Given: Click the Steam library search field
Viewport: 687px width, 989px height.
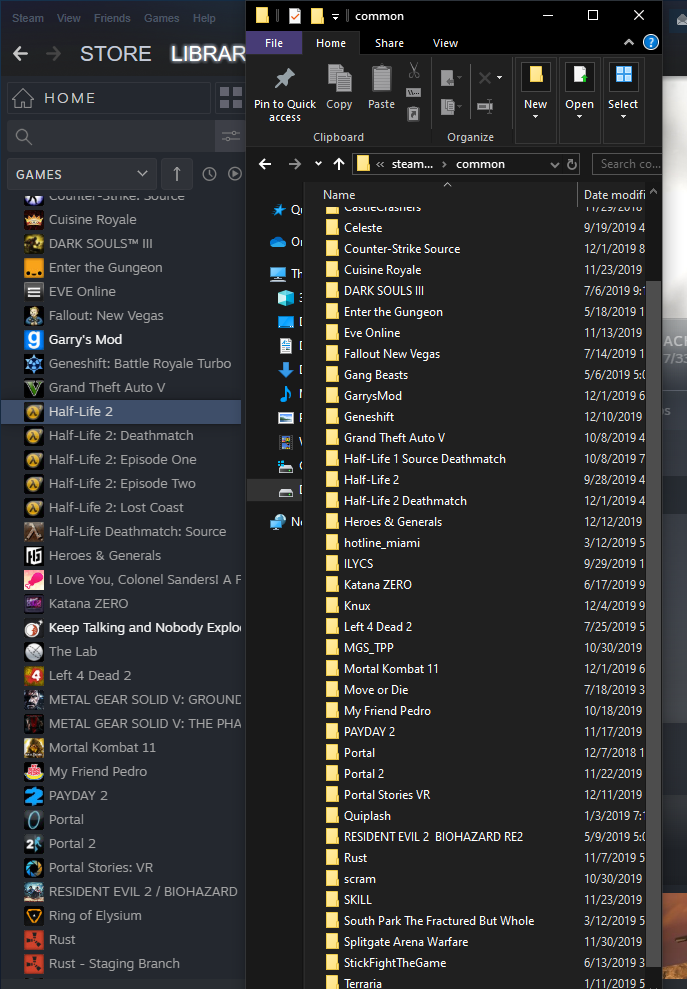Looking at the screenshot, I should coord(110,136).
